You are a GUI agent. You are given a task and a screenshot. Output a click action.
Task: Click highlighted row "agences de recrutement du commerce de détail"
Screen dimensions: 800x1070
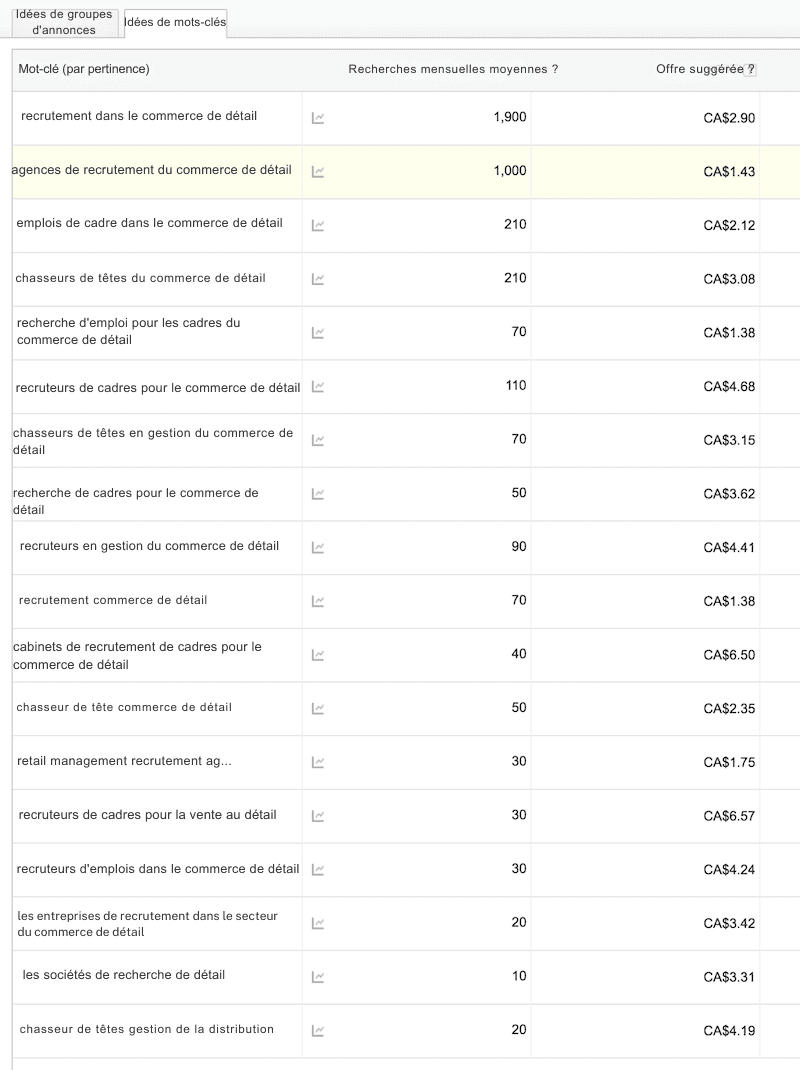(x=151, y=170)
